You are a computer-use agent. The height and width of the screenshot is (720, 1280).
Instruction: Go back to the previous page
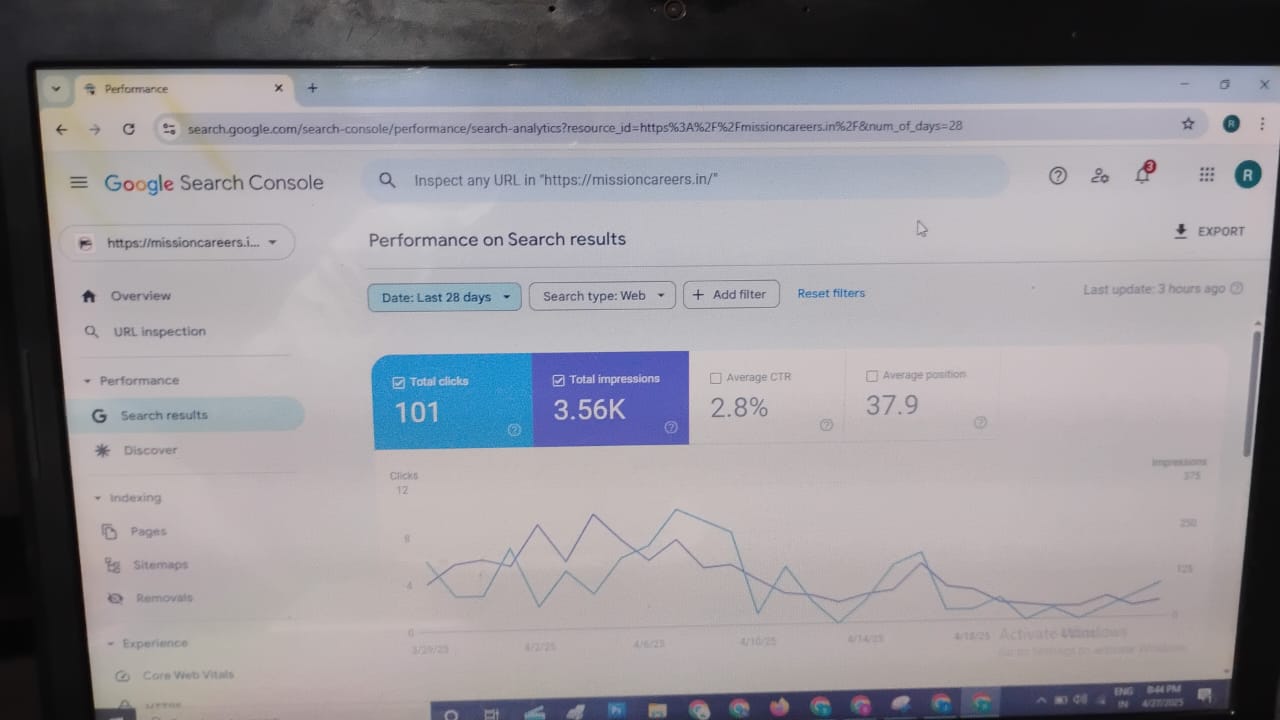coord(61,129)
